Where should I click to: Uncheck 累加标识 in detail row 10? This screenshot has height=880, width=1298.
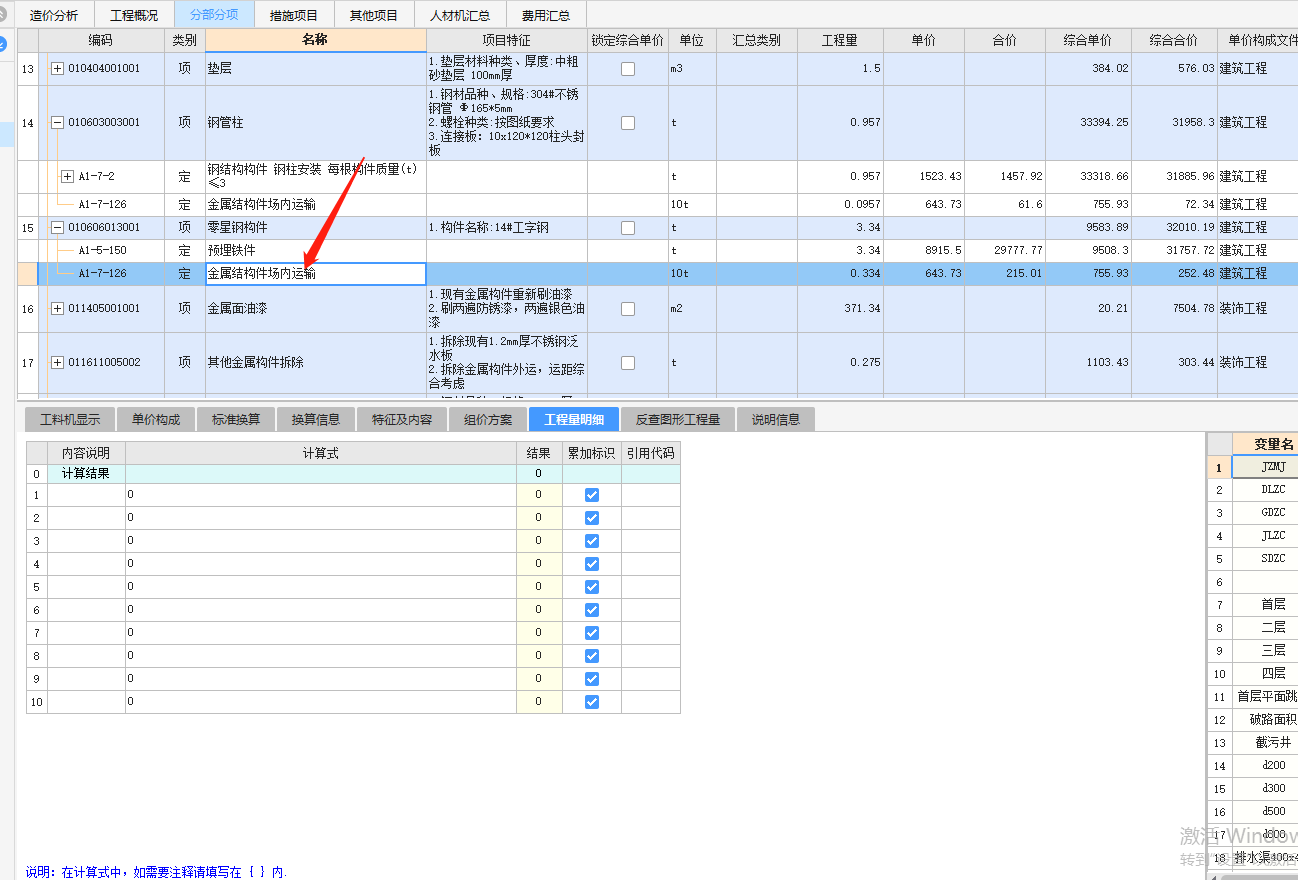[592, 702]
